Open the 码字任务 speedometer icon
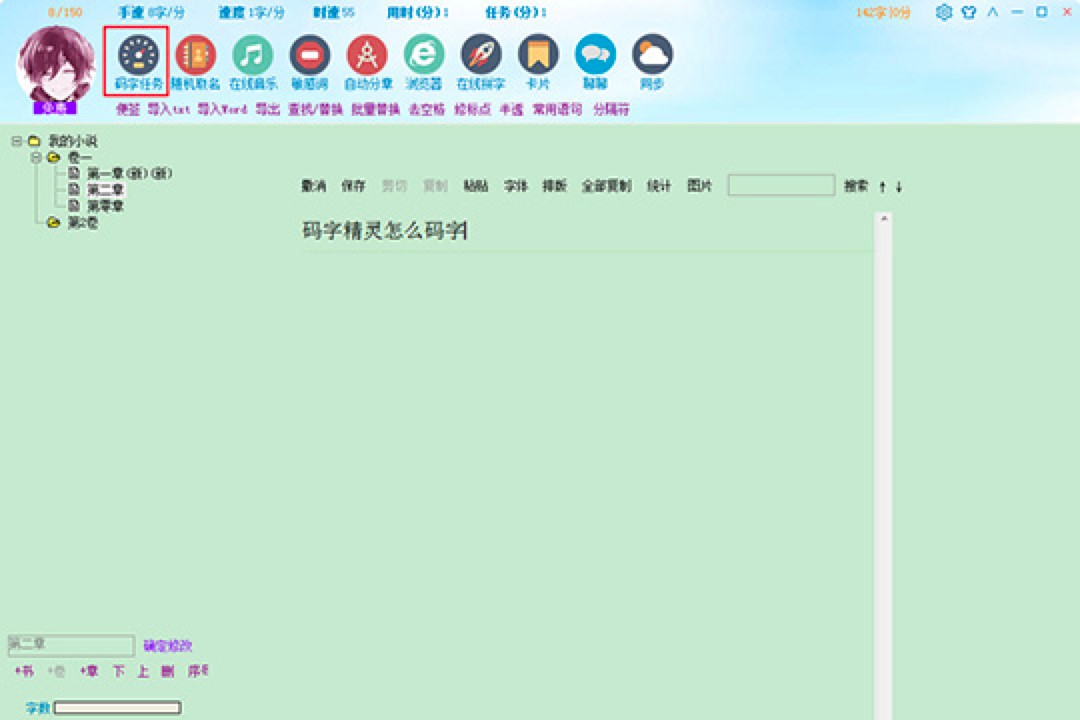The width and height of the screenshot is (1080, 720). click(x=138, y=54)
